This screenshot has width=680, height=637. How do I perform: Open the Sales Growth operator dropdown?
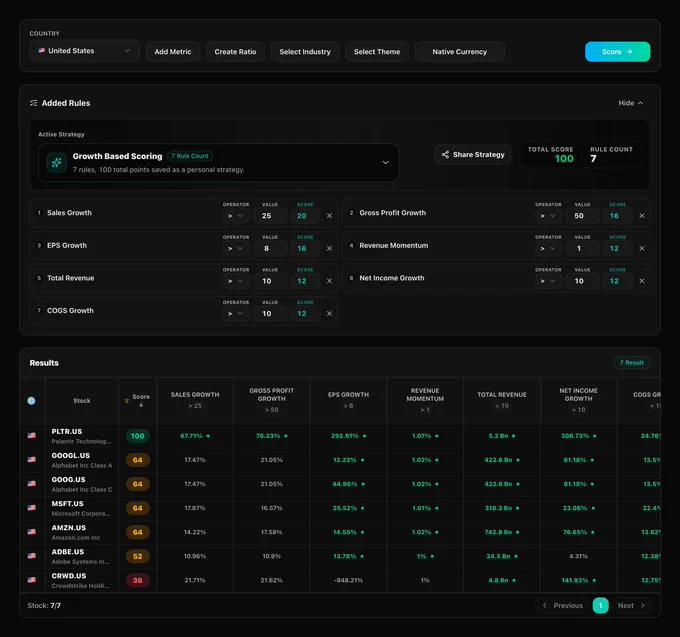(x=235, y=216)
